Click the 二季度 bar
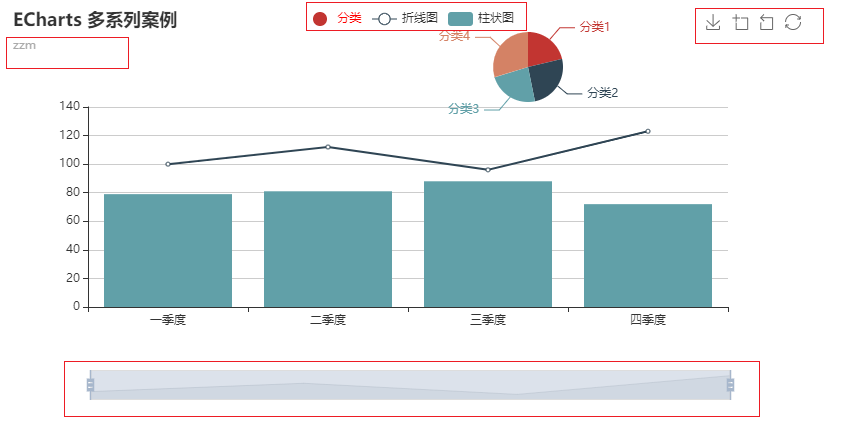 click(328, 249)
